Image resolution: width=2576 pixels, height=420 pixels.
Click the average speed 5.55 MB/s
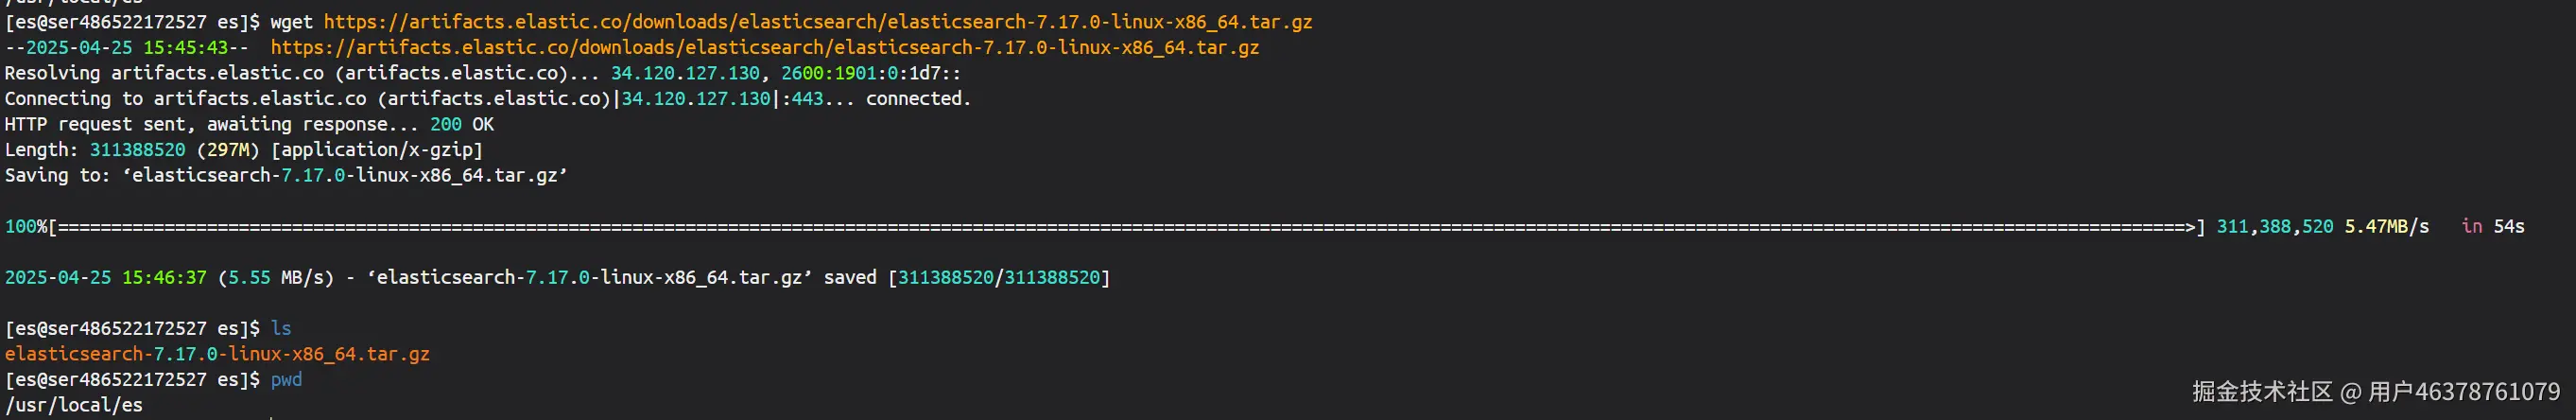pyautogui.click(x=275, y=278)
